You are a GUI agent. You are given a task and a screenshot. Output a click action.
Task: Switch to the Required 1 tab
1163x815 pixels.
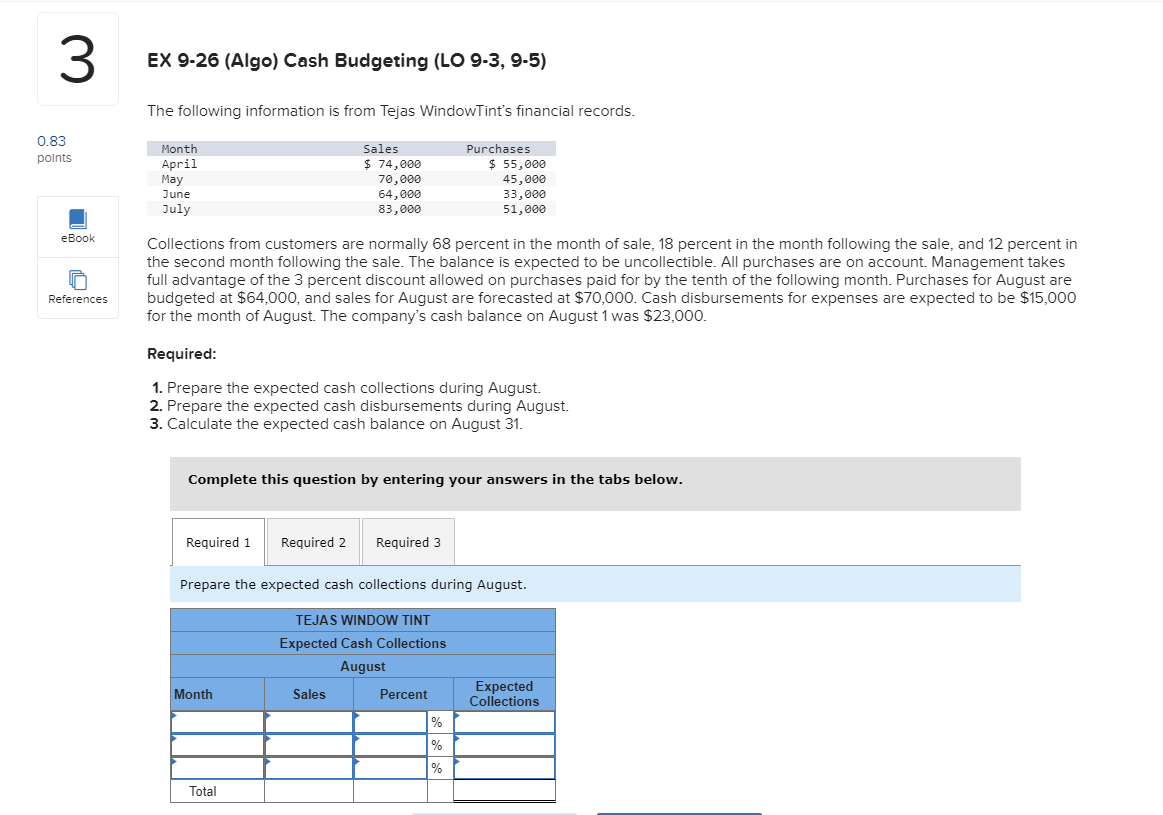point(218,542)
